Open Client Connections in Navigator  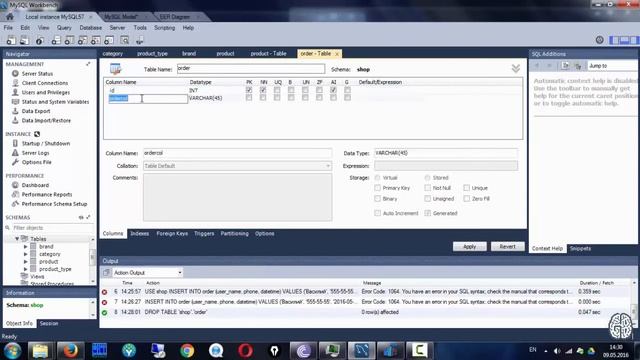point(45,83)
